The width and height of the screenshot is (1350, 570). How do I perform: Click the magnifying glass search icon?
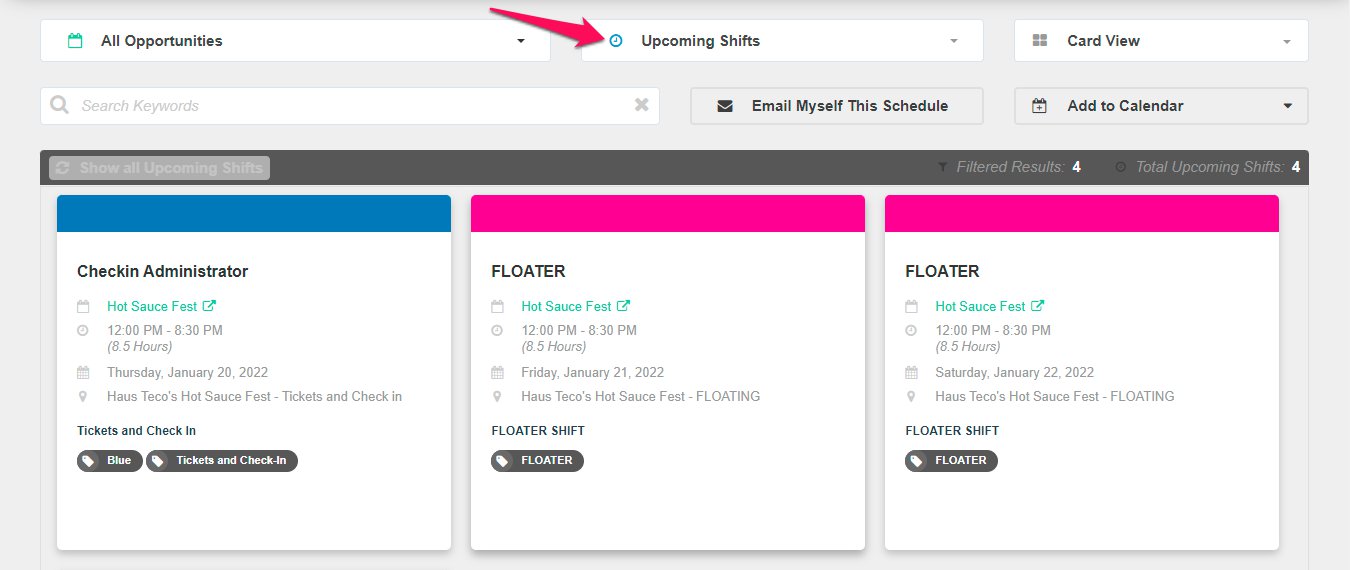click(60, 105)
